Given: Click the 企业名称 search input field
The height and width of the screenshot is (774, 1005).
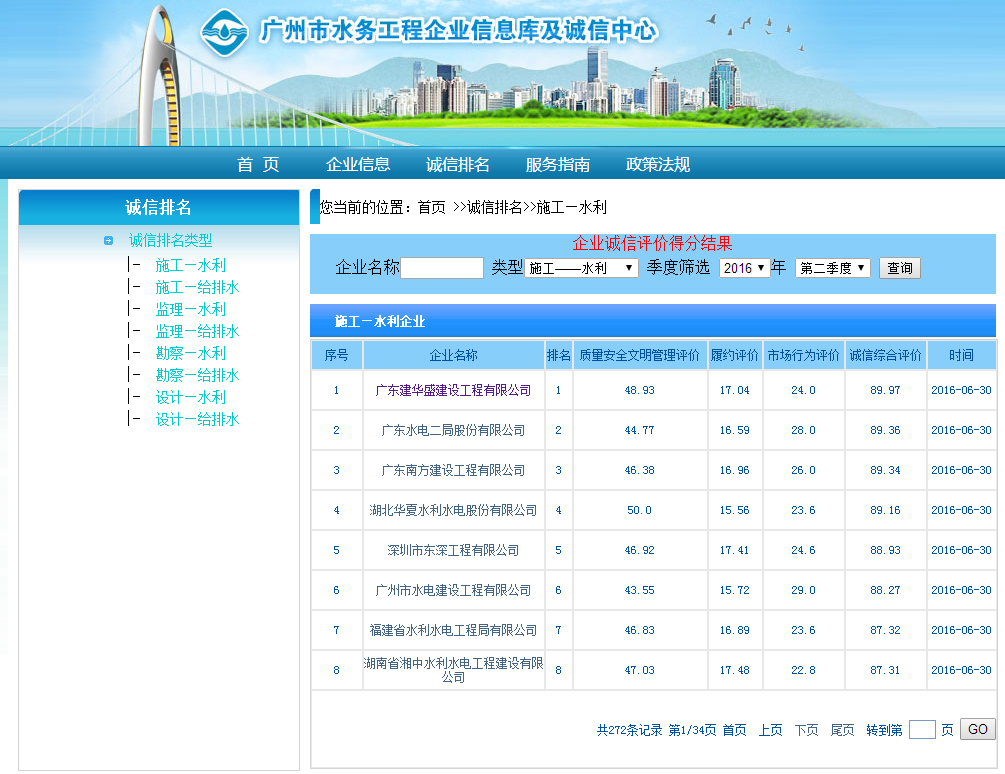Looking at the screenshot, I should pos(442,268).
